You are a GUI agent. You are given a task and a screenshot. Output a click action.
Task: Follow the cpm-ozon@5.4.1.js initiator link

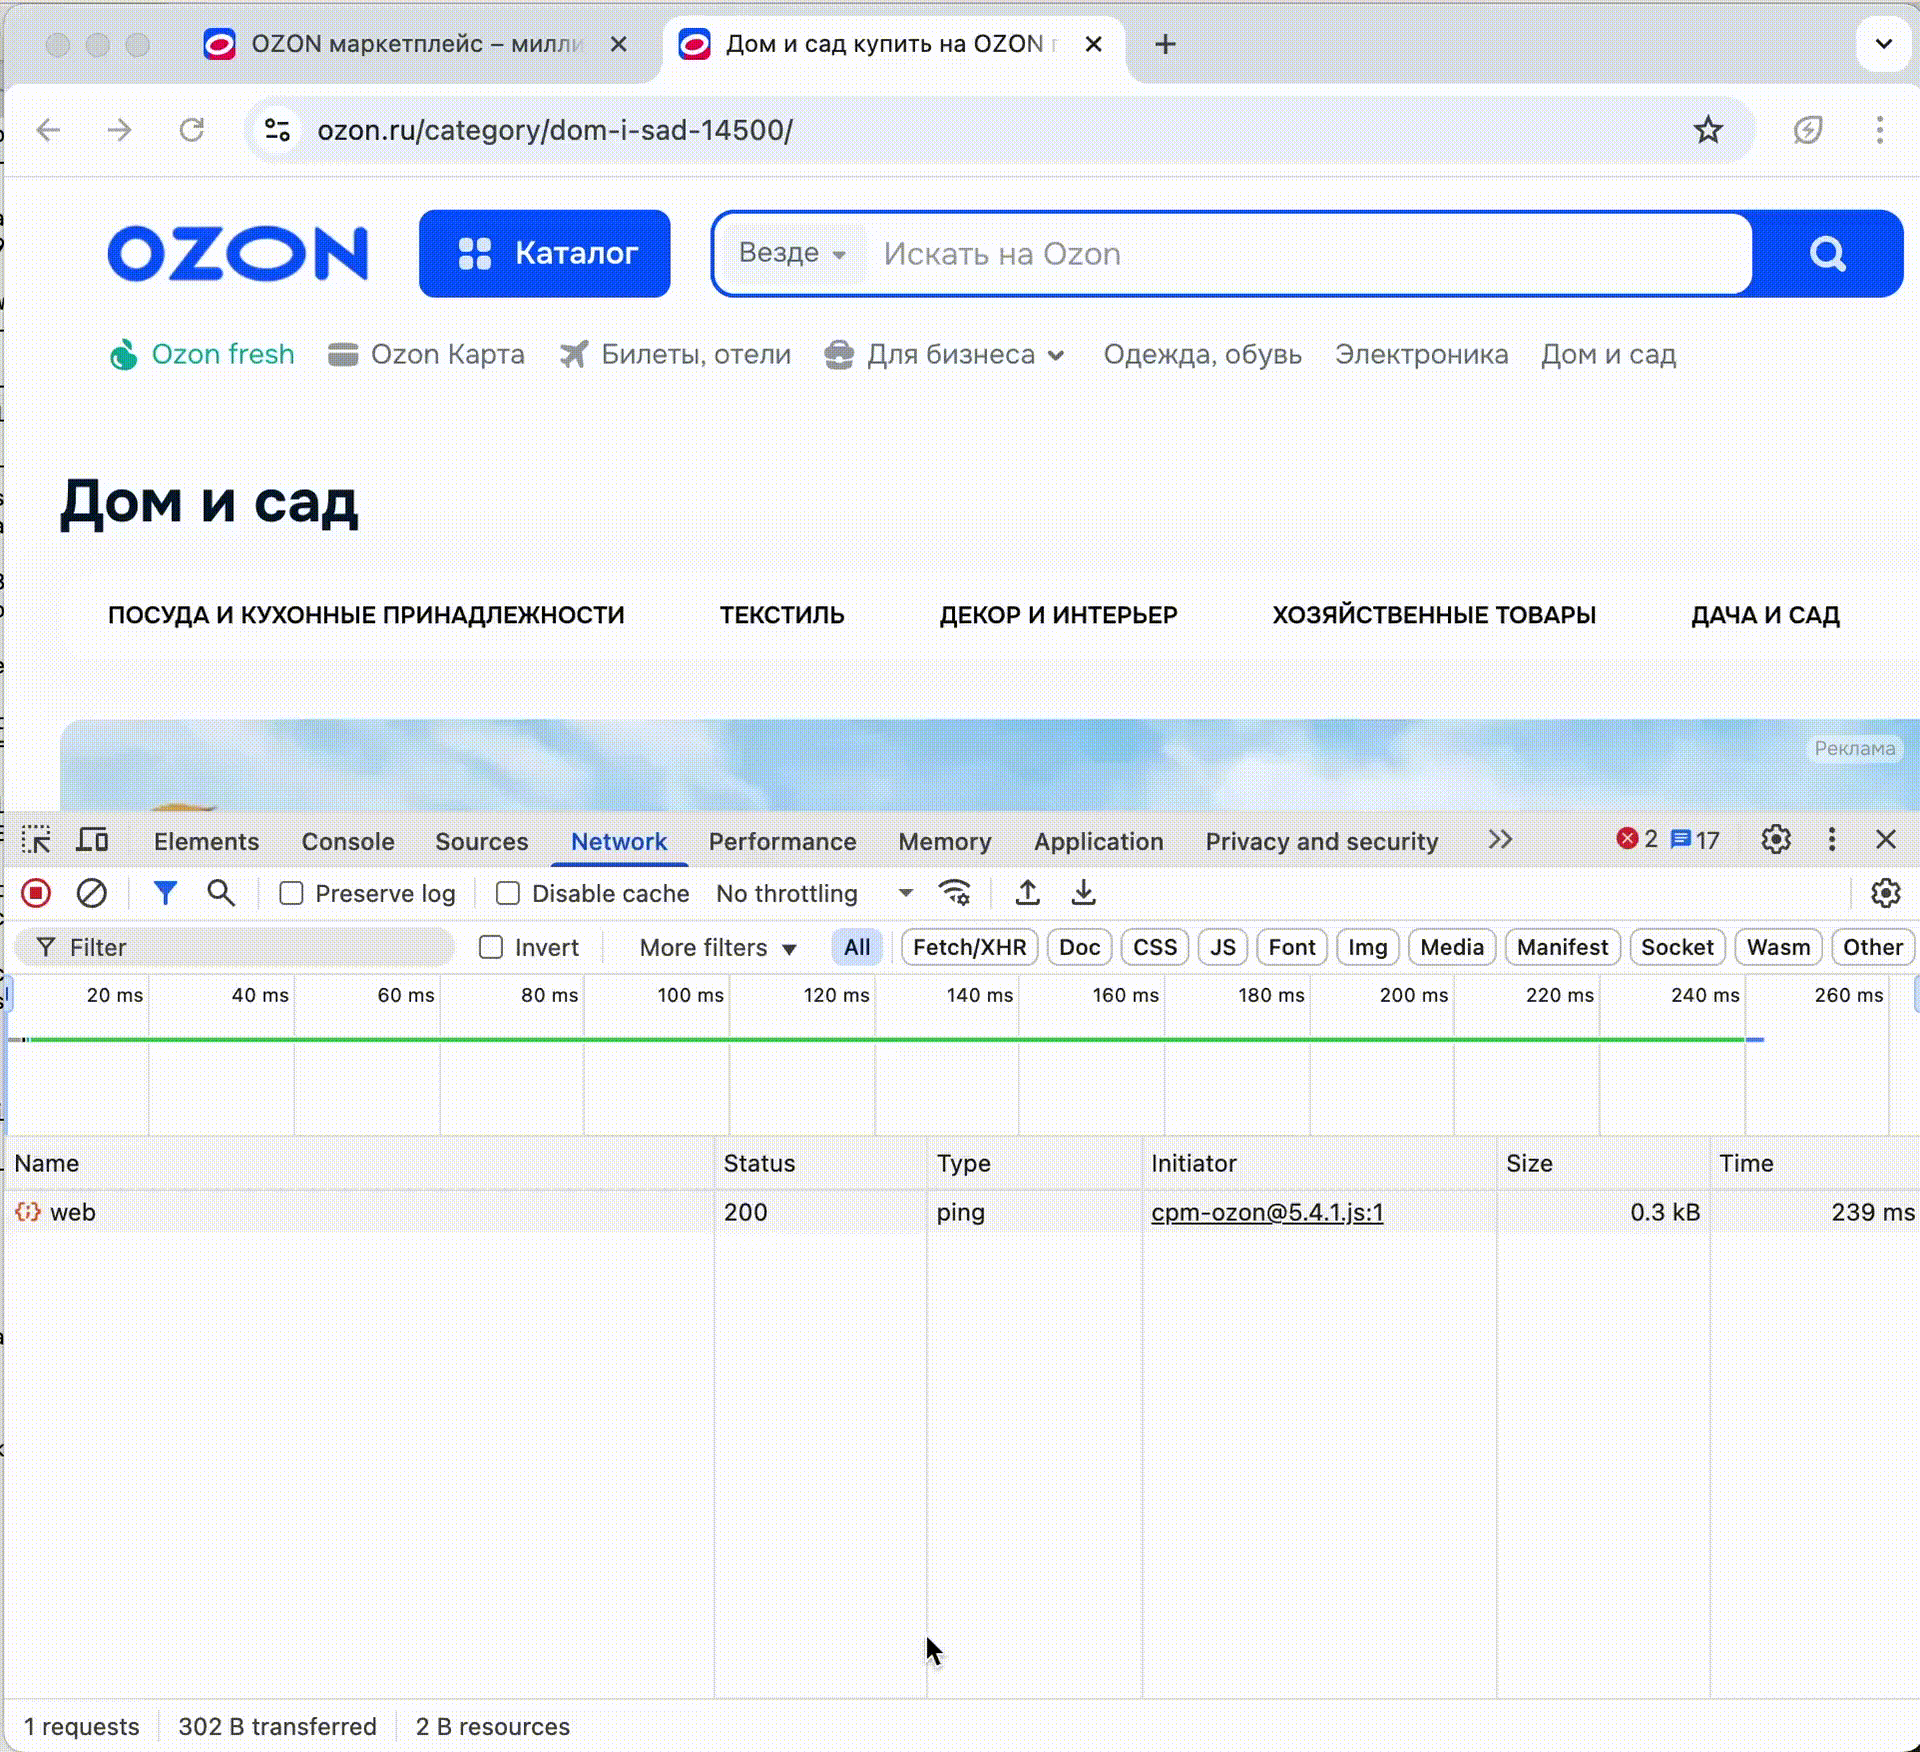[1266, 1211]
